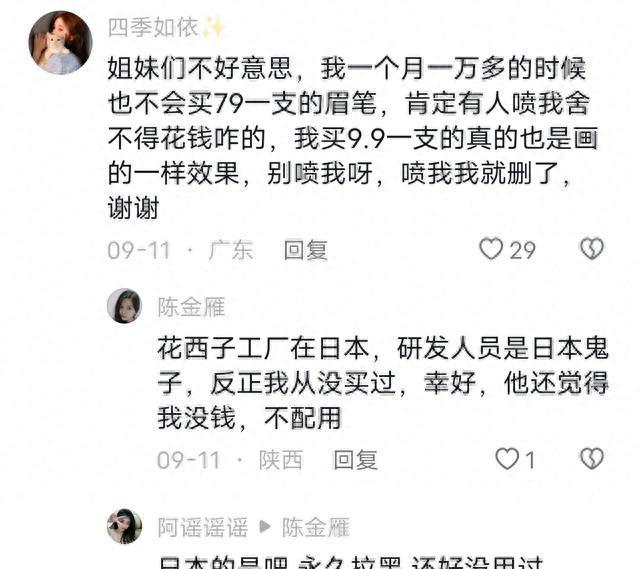Tap the 09-11 · 陕西 timestamp
This screenshot has height=569, width=640.
coord(230,460)
